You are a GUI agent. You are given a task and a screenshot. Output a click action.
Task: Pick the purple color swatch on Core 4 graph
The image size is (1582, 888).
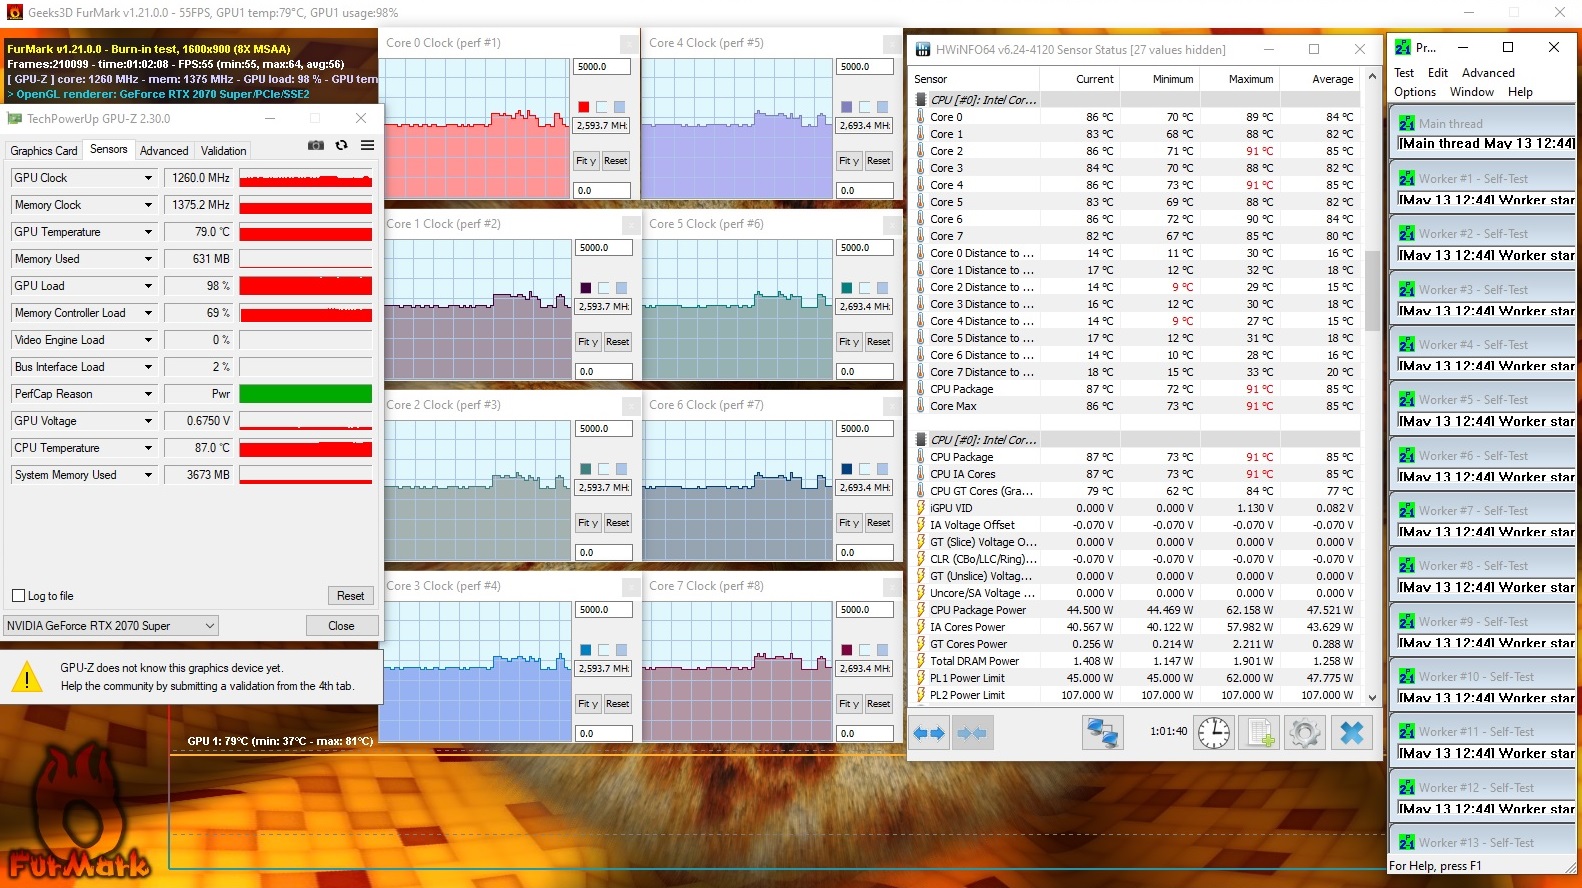click(847, 107)
